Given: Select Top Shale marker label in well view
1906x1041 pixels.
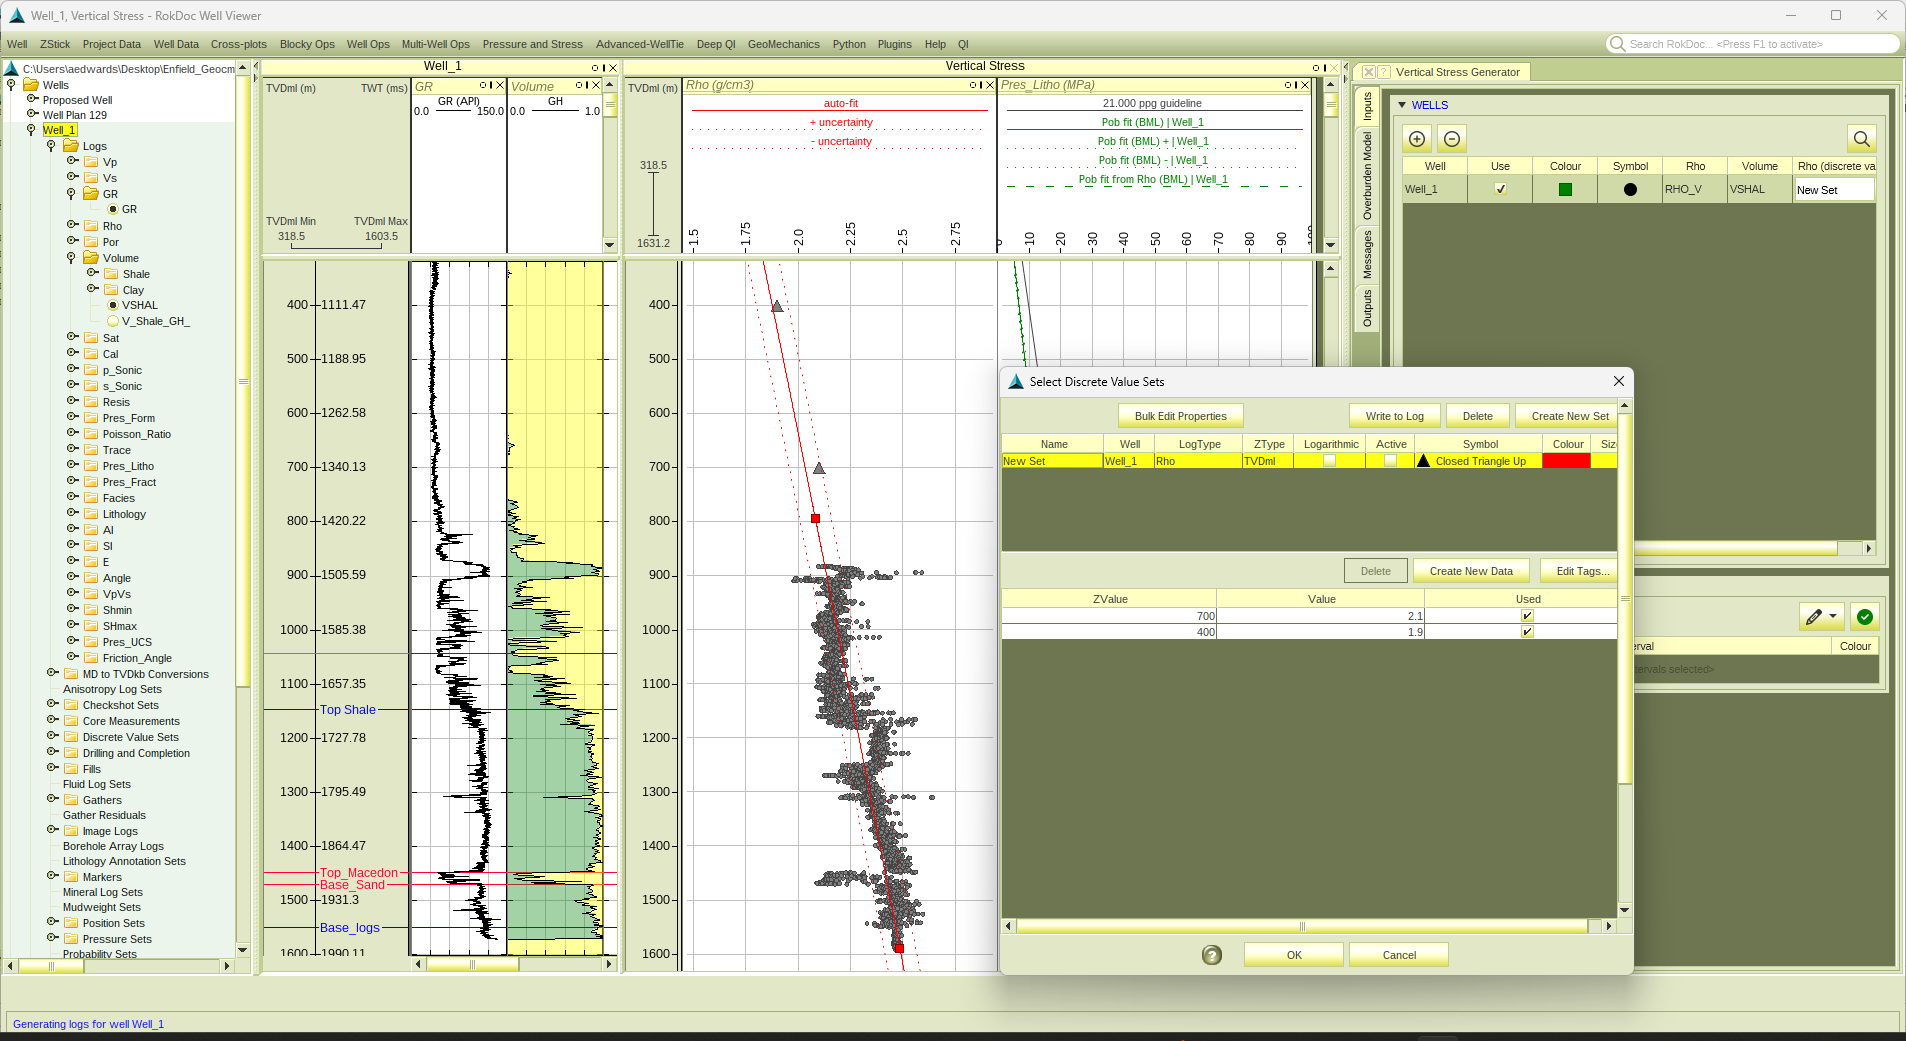Looking at the screenshot, I should (x=348, y=710).
